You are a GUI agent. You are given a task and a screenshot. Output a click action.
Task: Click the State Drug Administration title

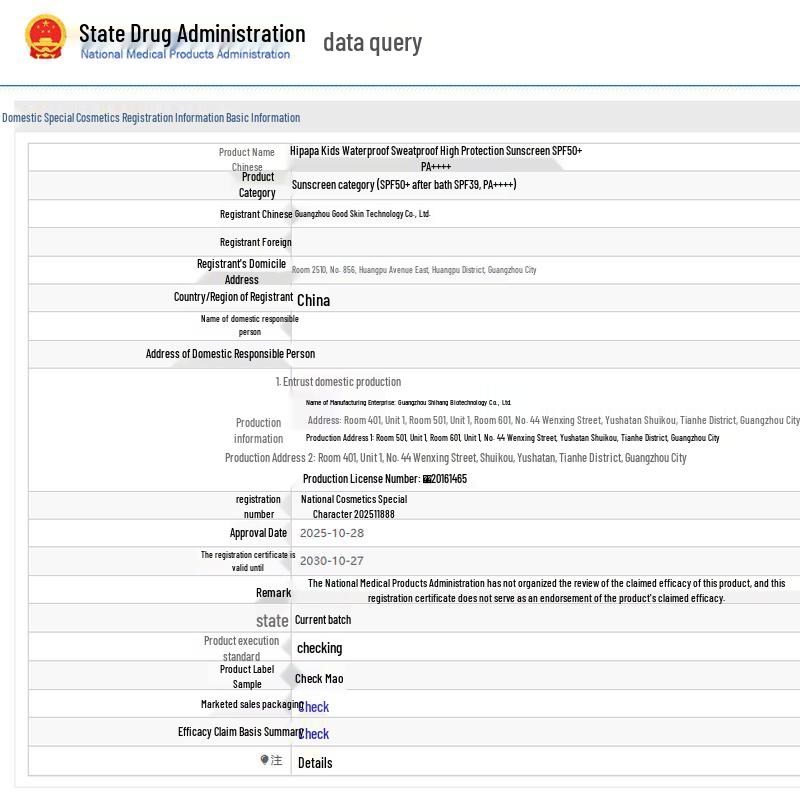pos(192,34)
